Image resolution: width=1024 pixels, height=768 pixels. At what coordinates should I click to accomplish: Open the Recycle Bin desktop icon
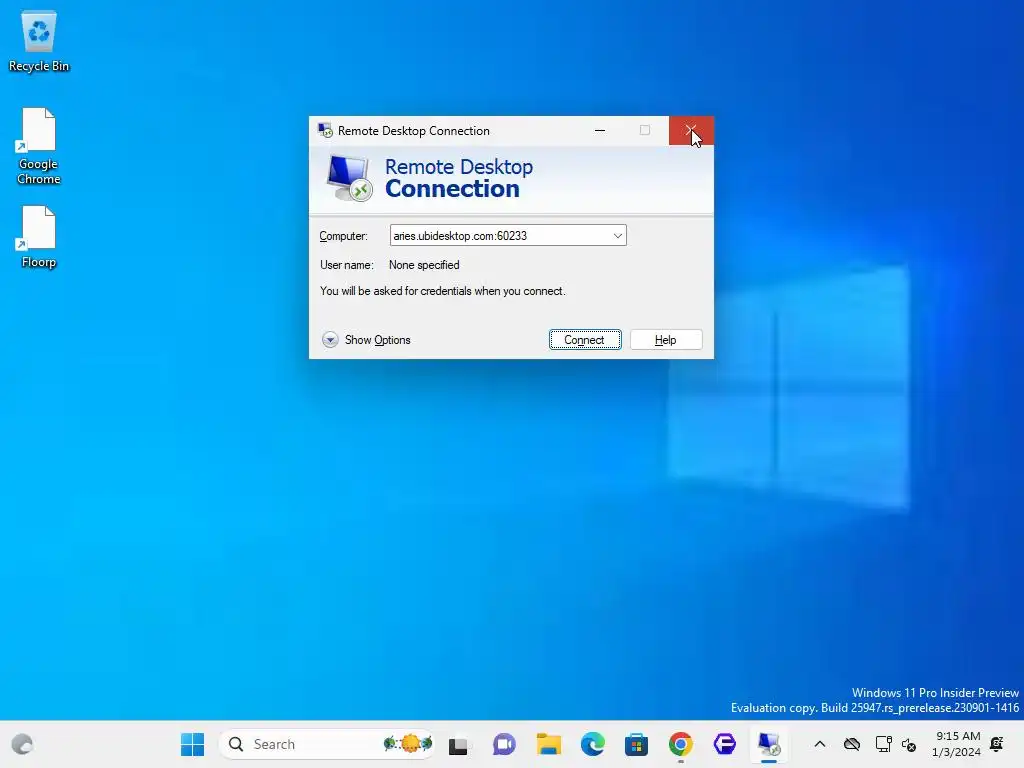click(39, 42)
